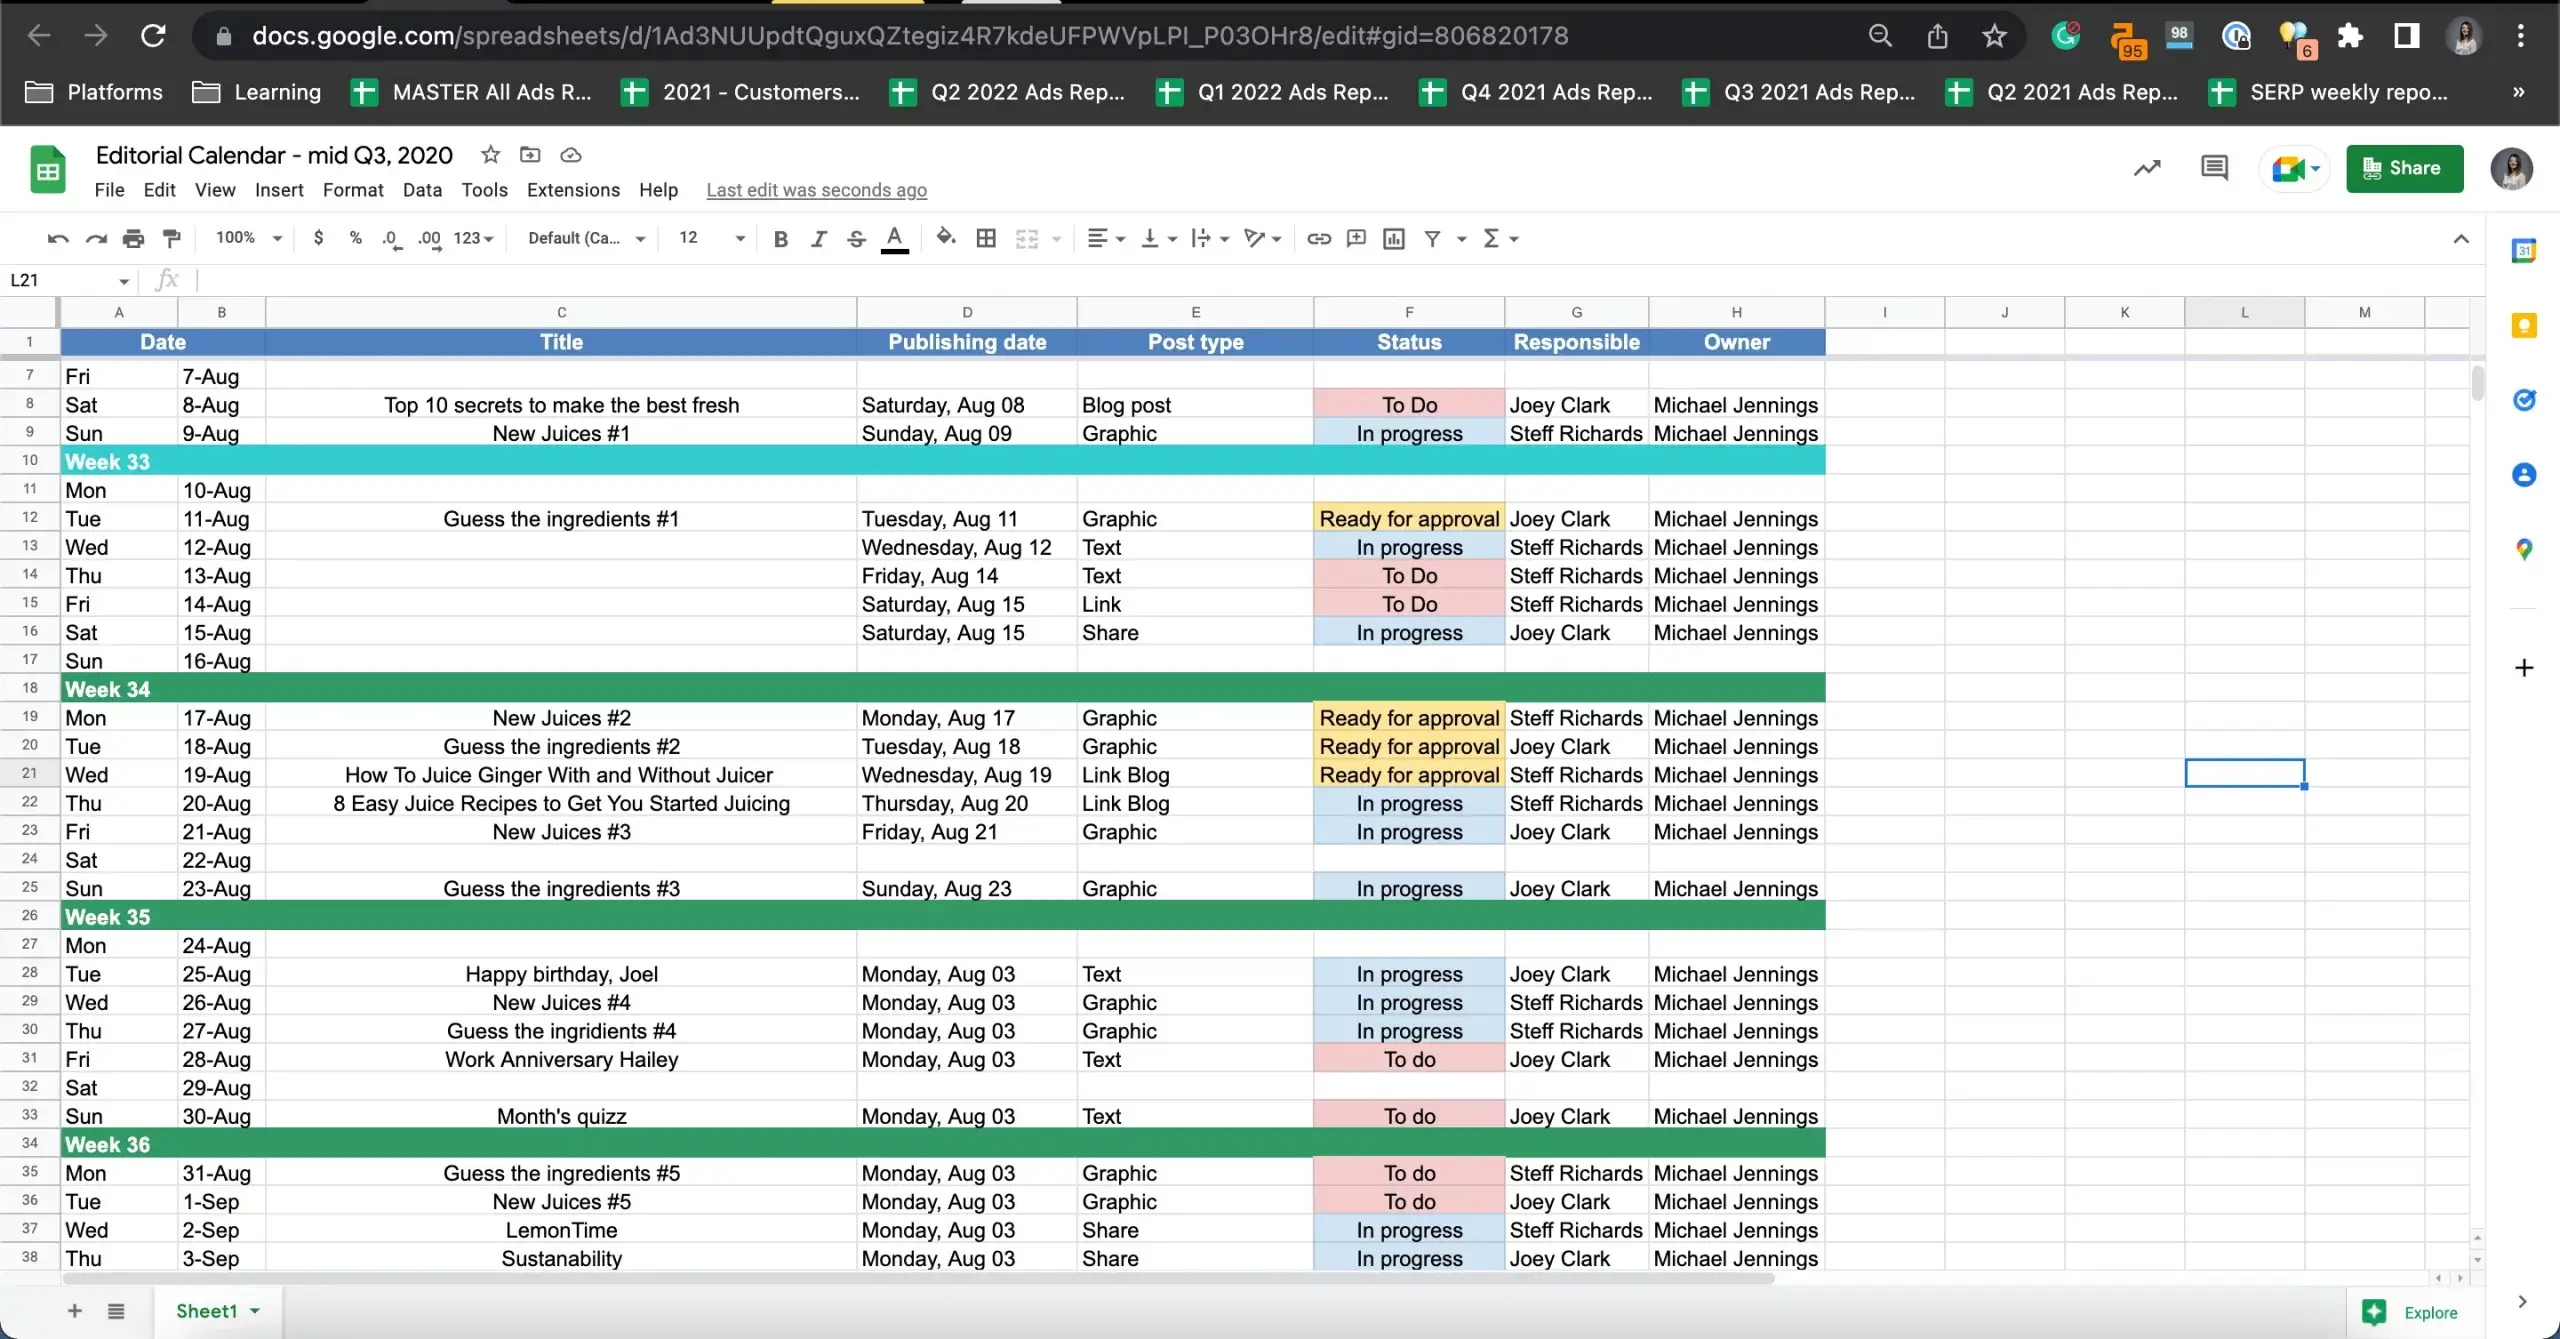Click the text color paint bucket icon

[894, 239]
